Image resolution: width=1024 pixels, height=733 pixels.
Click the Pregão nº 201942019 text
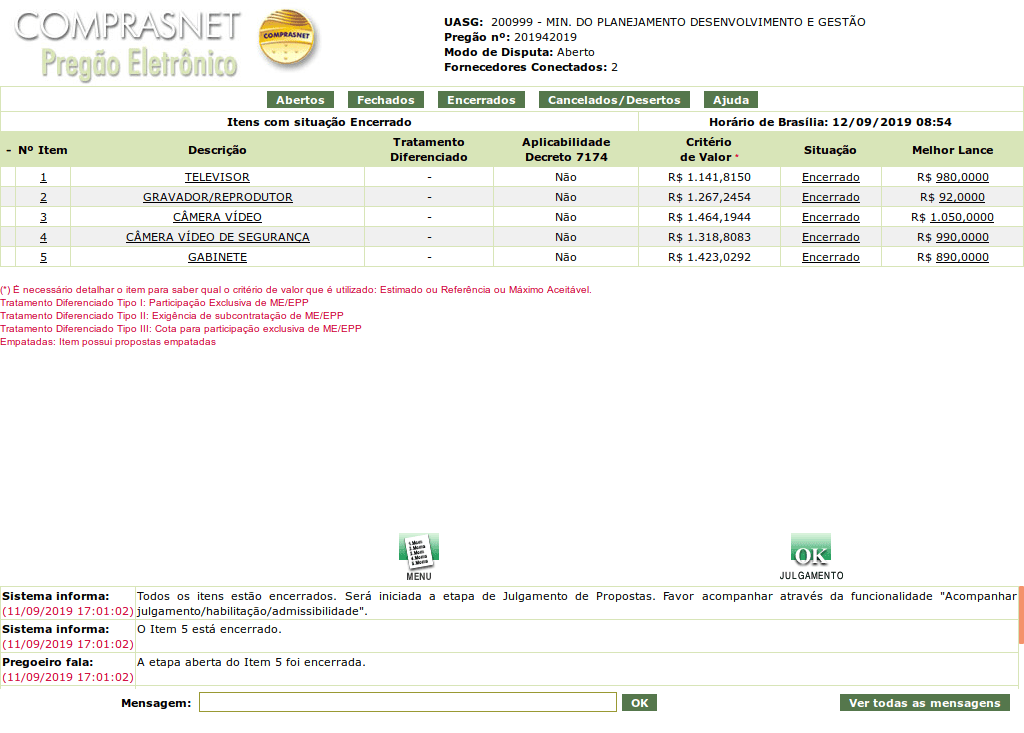[510, 37]
